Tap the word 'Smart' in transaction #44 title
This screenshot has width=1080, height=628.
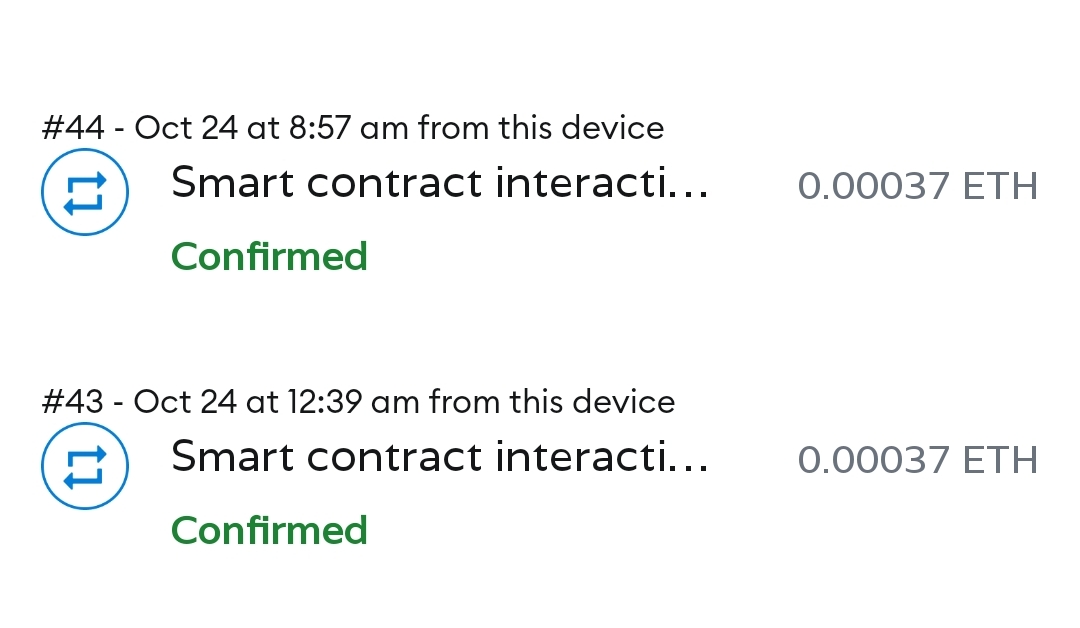[x=234, y=184]
